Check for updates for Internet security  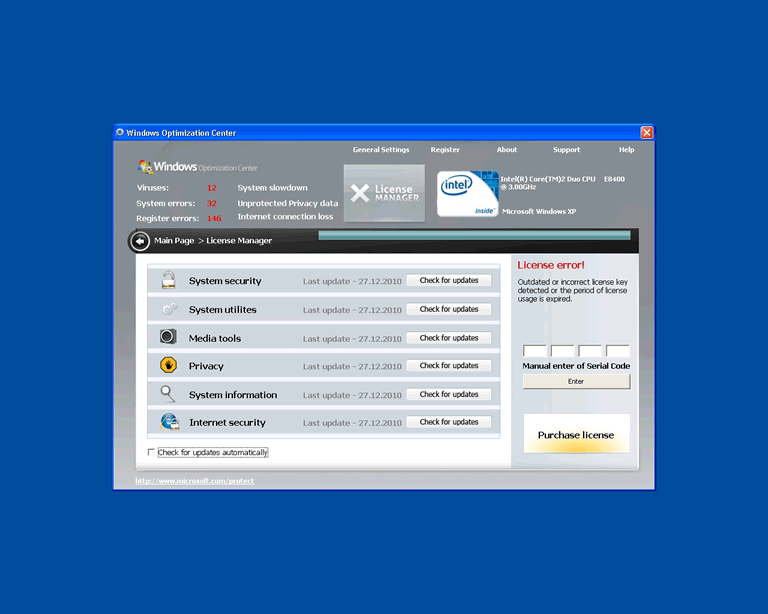449,422
